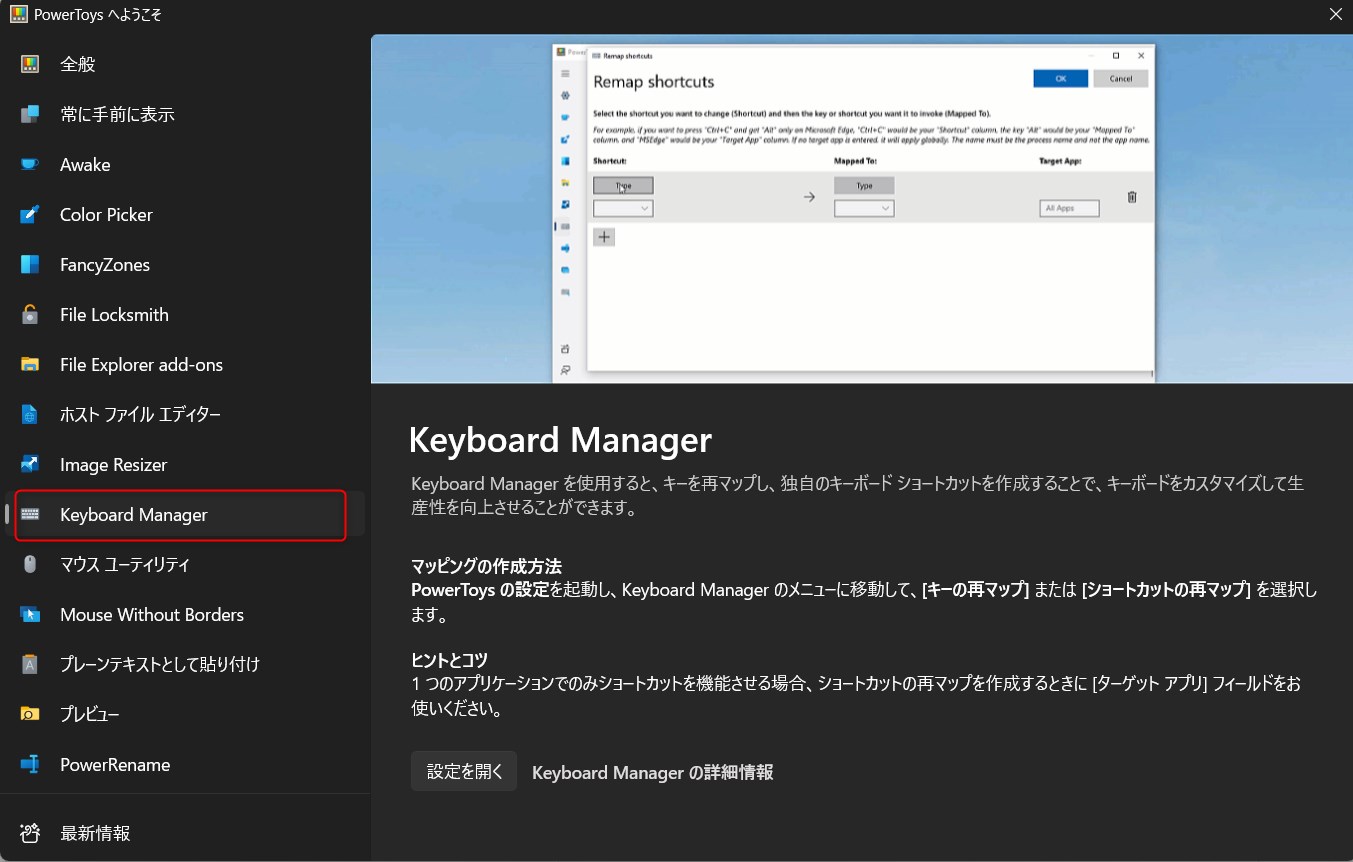This screenshot has width=1353, height=862.
Task: Click the ホスト ファイル エディター document icon
Action: pos(30,414)
